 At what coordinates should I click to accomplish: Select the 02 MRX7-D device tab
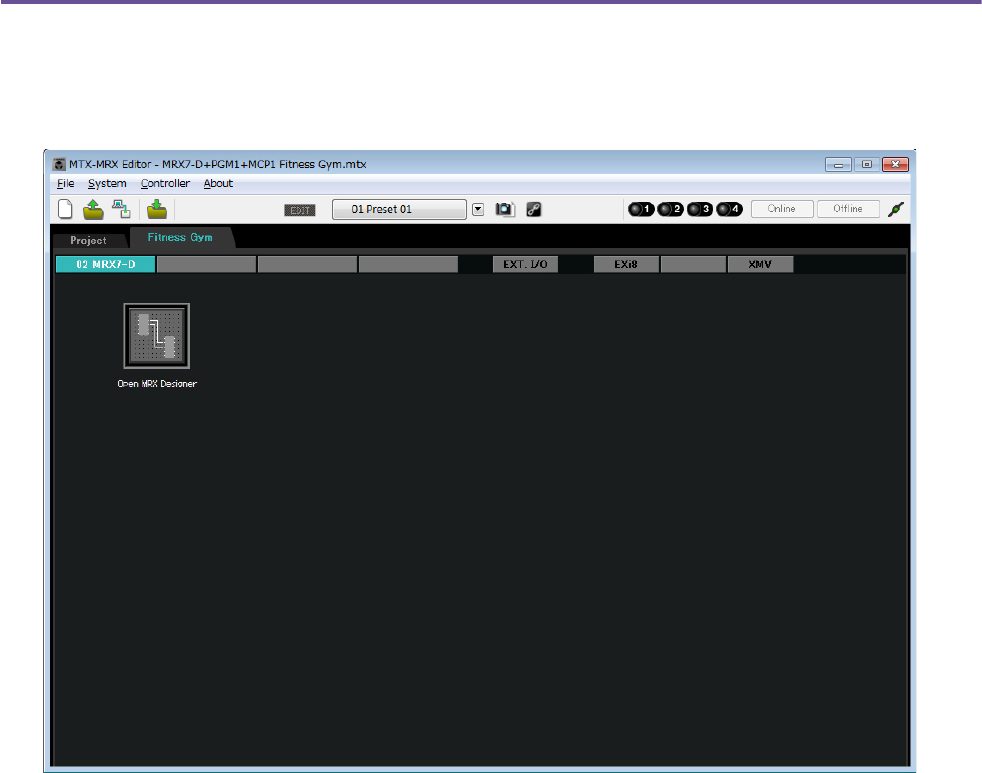pos(106,264)
